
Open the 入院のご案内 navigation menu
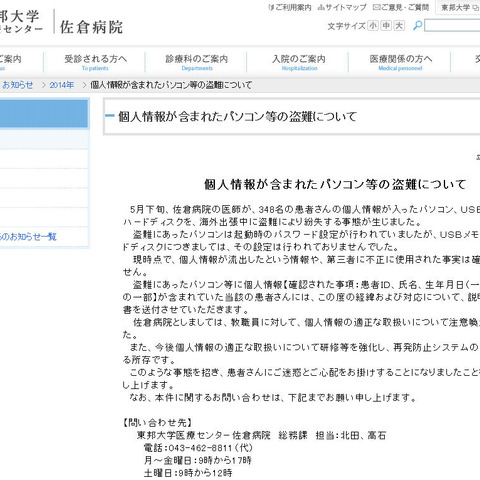[299, 62]
